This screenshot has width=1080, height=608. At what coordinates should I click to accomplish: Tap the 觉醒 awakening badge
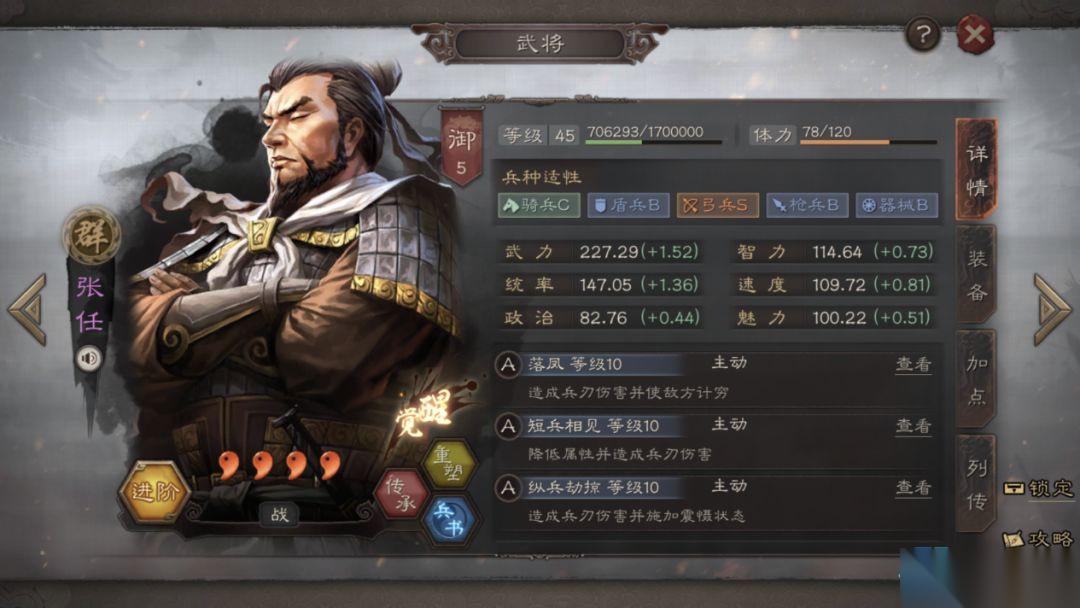point(426,412)
